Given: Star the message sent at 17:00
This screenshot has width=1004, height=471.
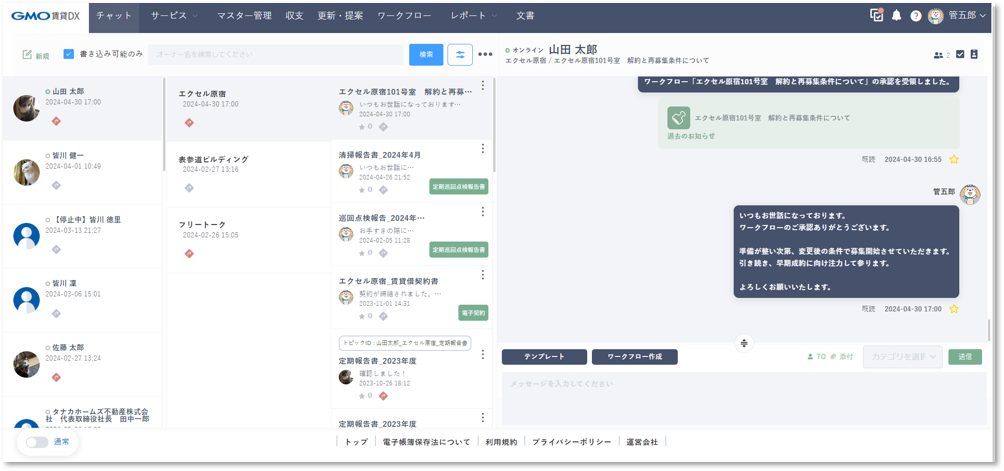Looking at the screenshot, I should click(954, 309).
